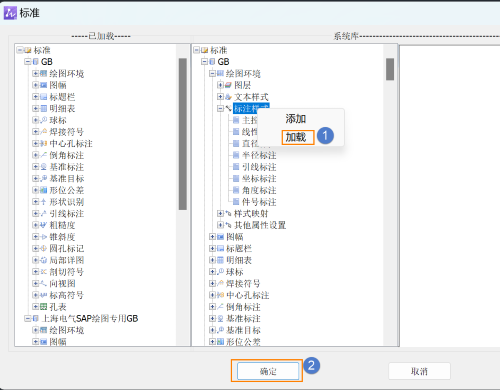Click the 球标 icon in loaded panel
The width and height of the screenshot is (500, 390).
pyautogui.click(x=44, y=120)
